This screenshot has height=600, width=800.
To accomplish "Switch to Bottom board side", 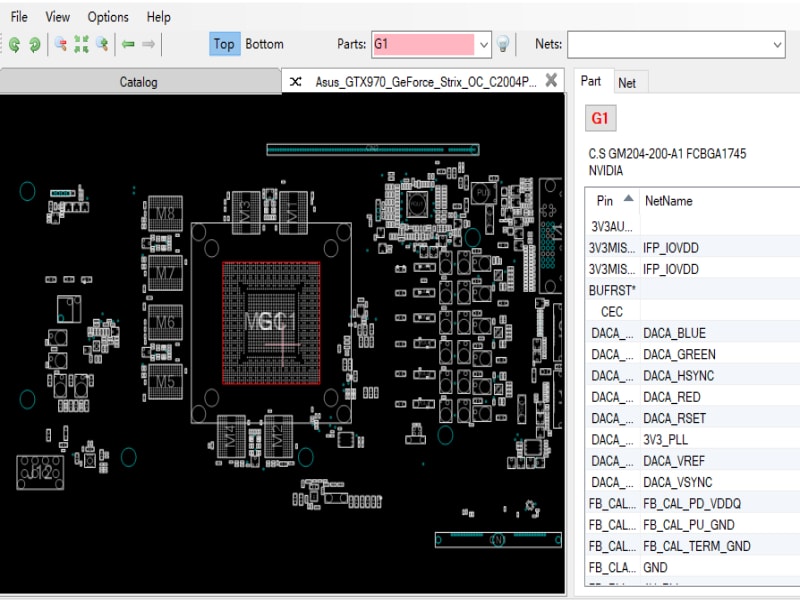I will point(264,44).
